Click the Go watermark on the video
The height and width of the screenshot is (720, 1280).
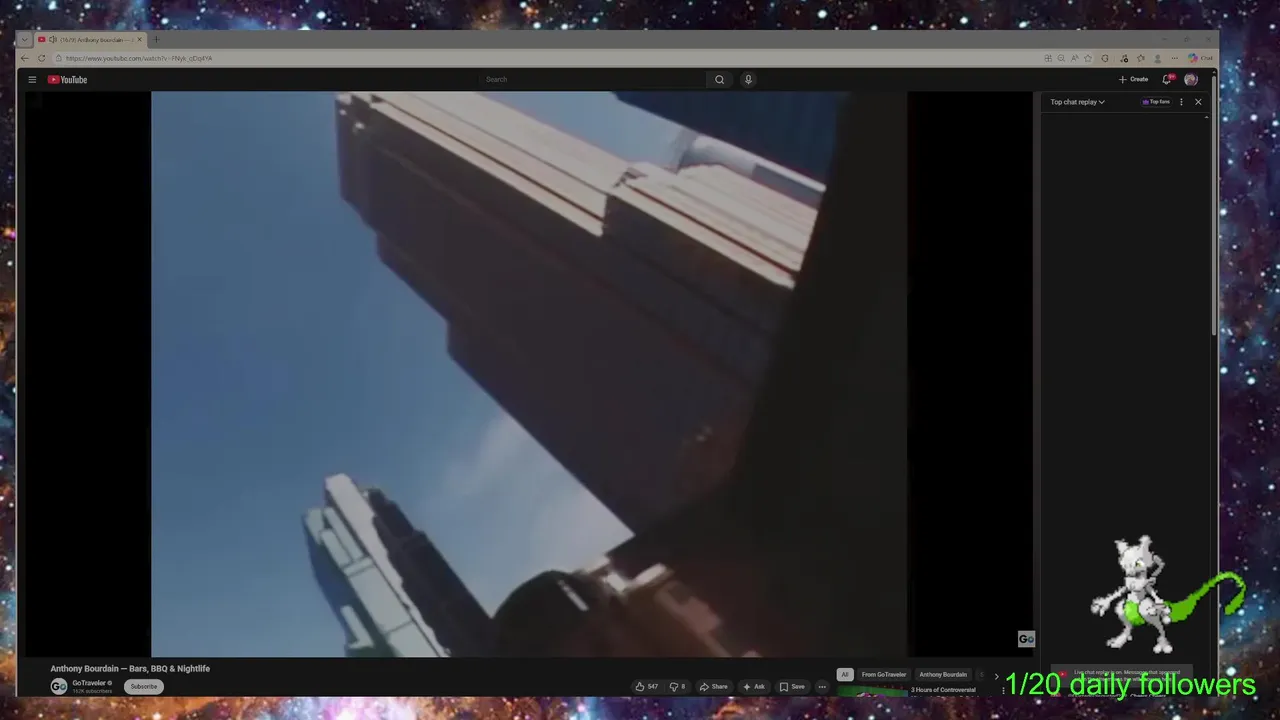coord(1026,639)
